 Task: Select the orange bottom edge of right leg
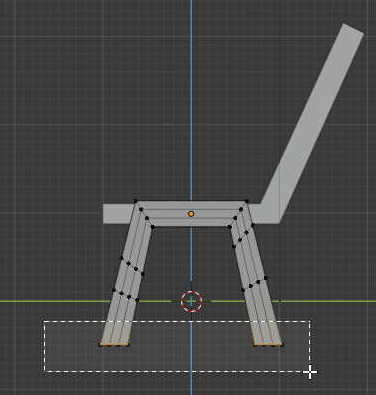point(268,345)
